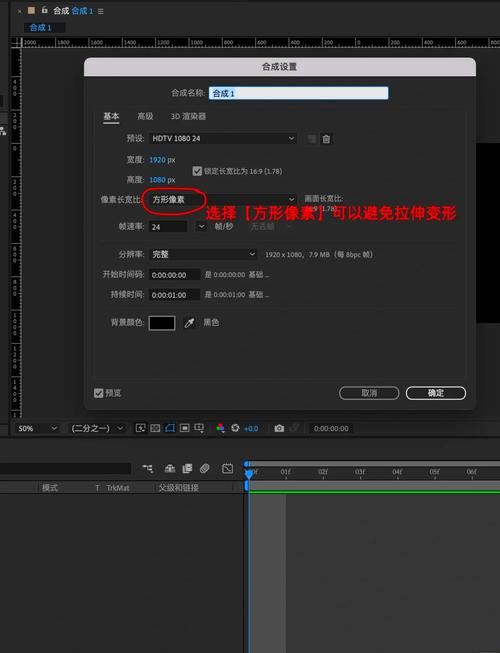Switch to the 高级 tab
Viewport: 500px width, 653px height.
click(x=145, y=116)
